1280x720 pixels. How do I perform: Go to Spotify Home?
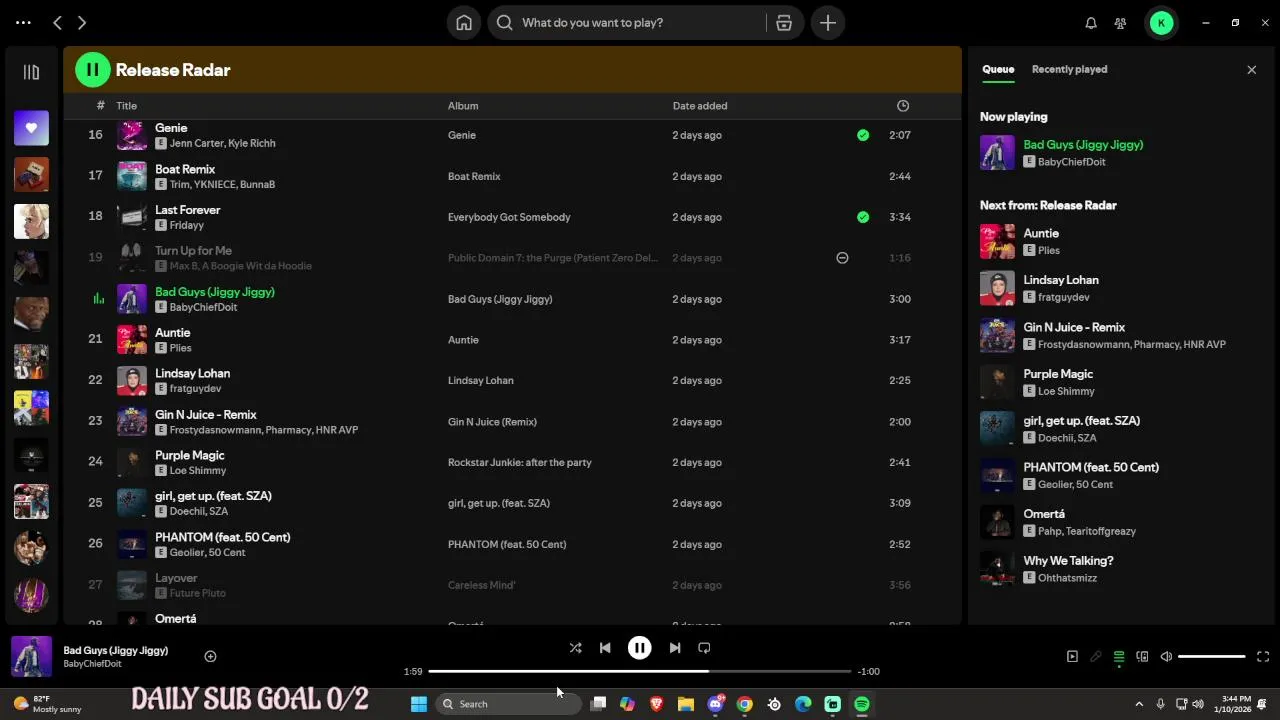[464, 22]
